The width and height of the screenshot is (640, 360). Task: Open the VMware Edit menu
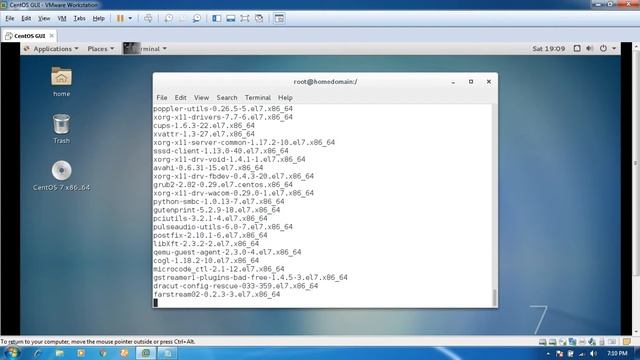26,18
